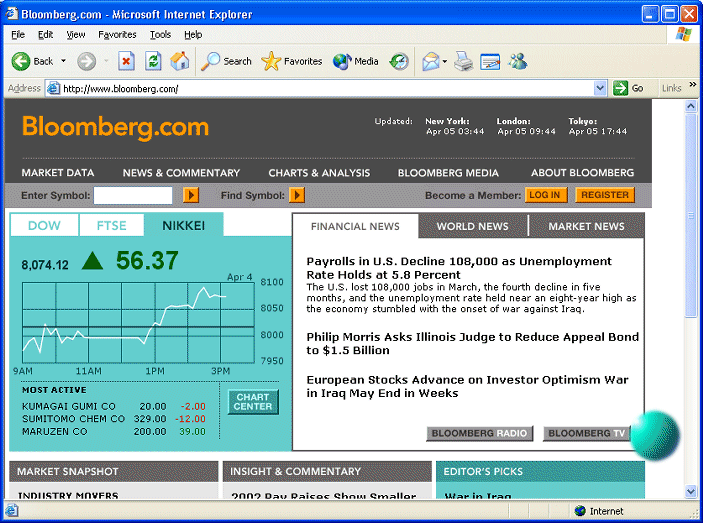This screenshot has width=703, height=523.
Task: Switch to the MARKET NEWS tab
Action: pos(586,226)
